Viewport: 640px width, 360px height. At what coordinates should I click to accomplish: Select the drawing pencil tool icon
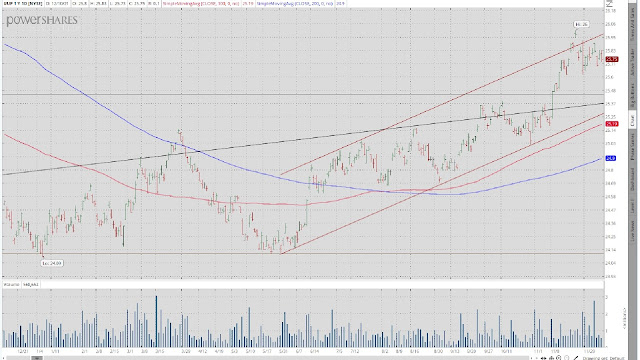coord(576,358)
